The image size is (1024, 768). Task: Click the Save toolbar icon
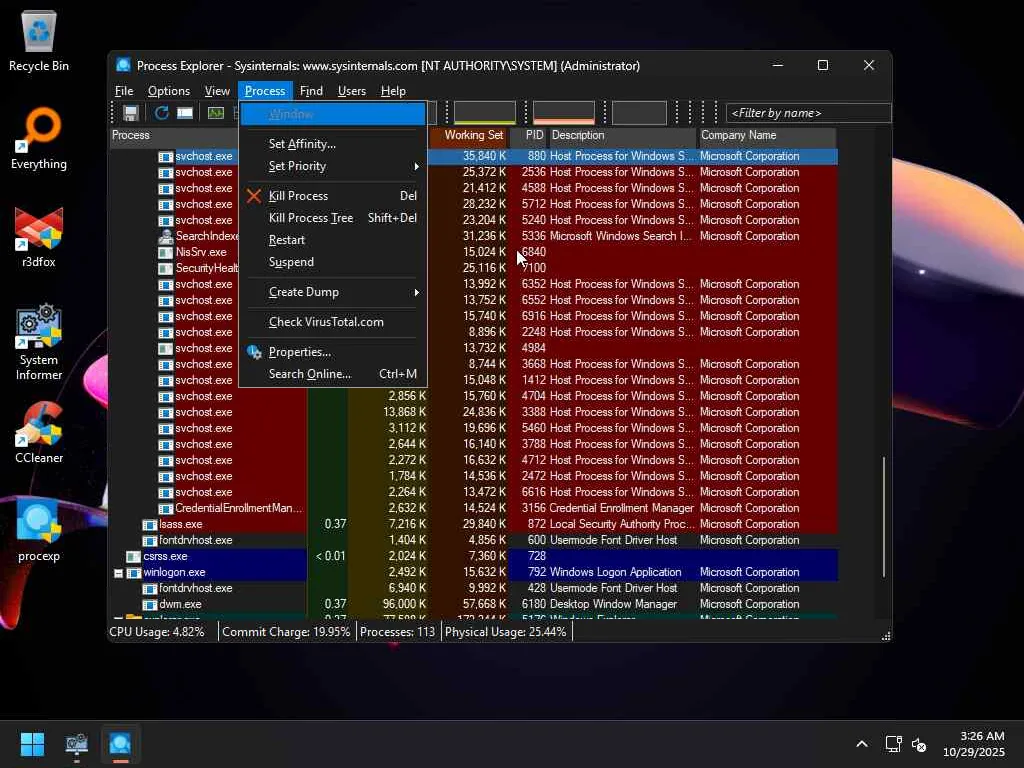pyautogui.click(x=131, y=113)
